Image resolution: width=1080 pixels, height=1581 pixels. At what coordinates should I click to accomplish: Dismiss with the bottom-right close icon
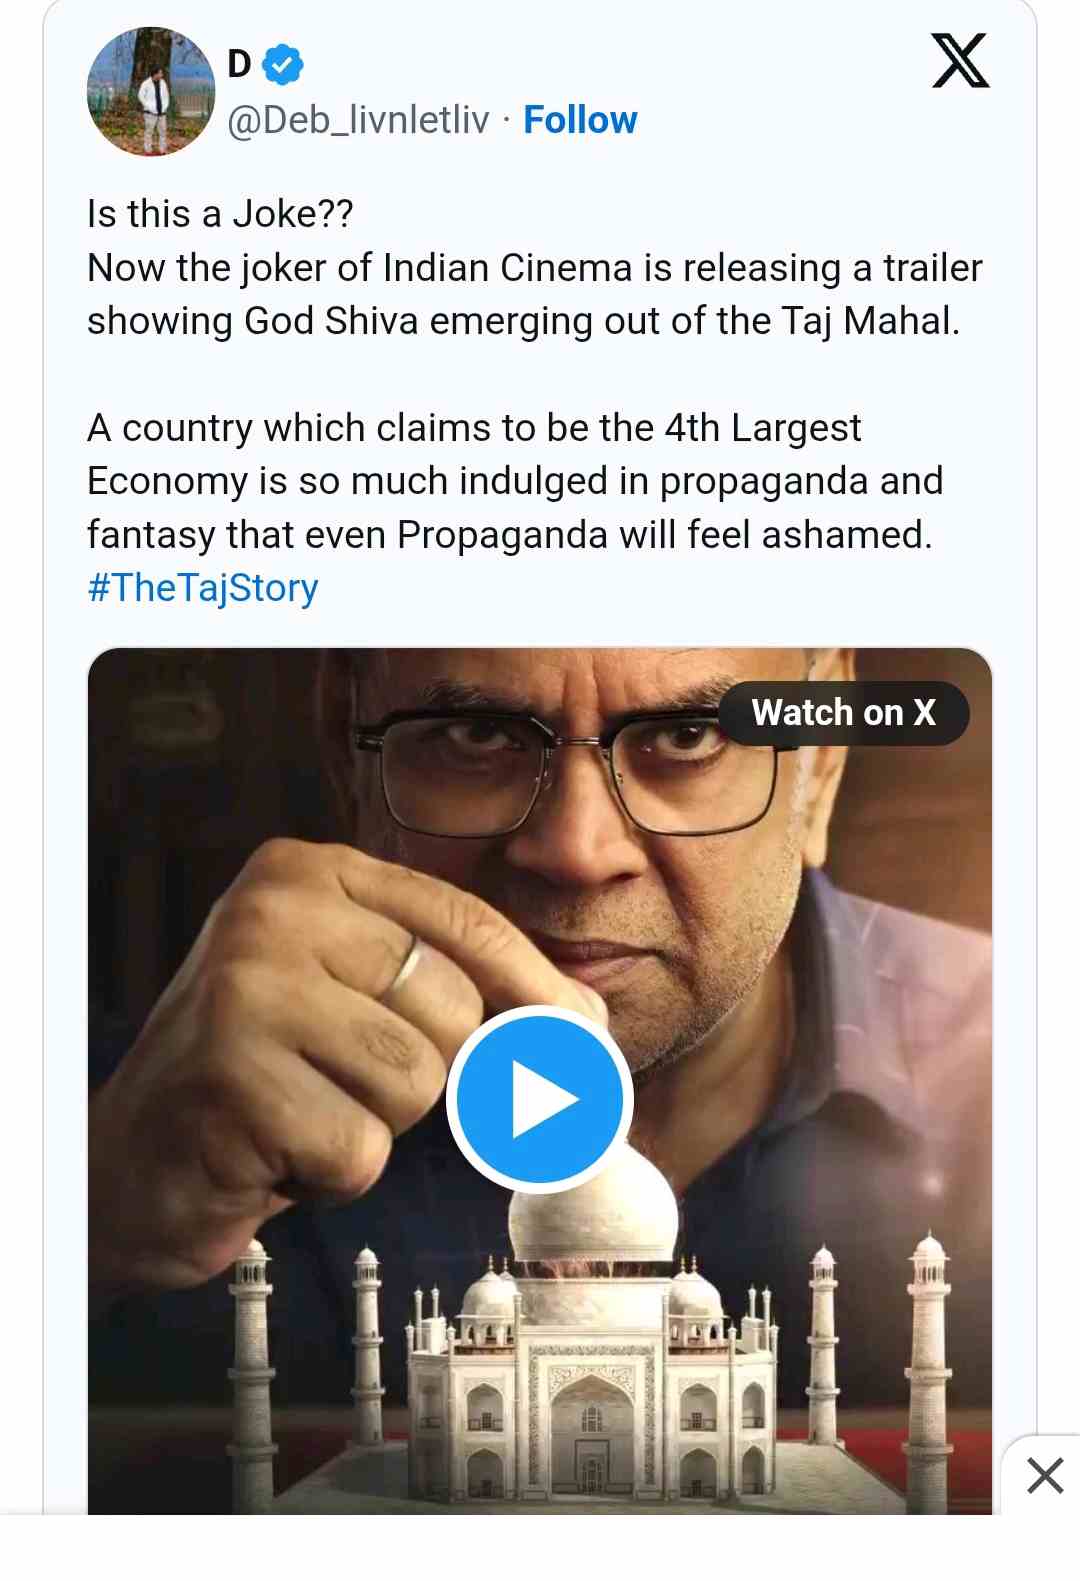1045,1475
